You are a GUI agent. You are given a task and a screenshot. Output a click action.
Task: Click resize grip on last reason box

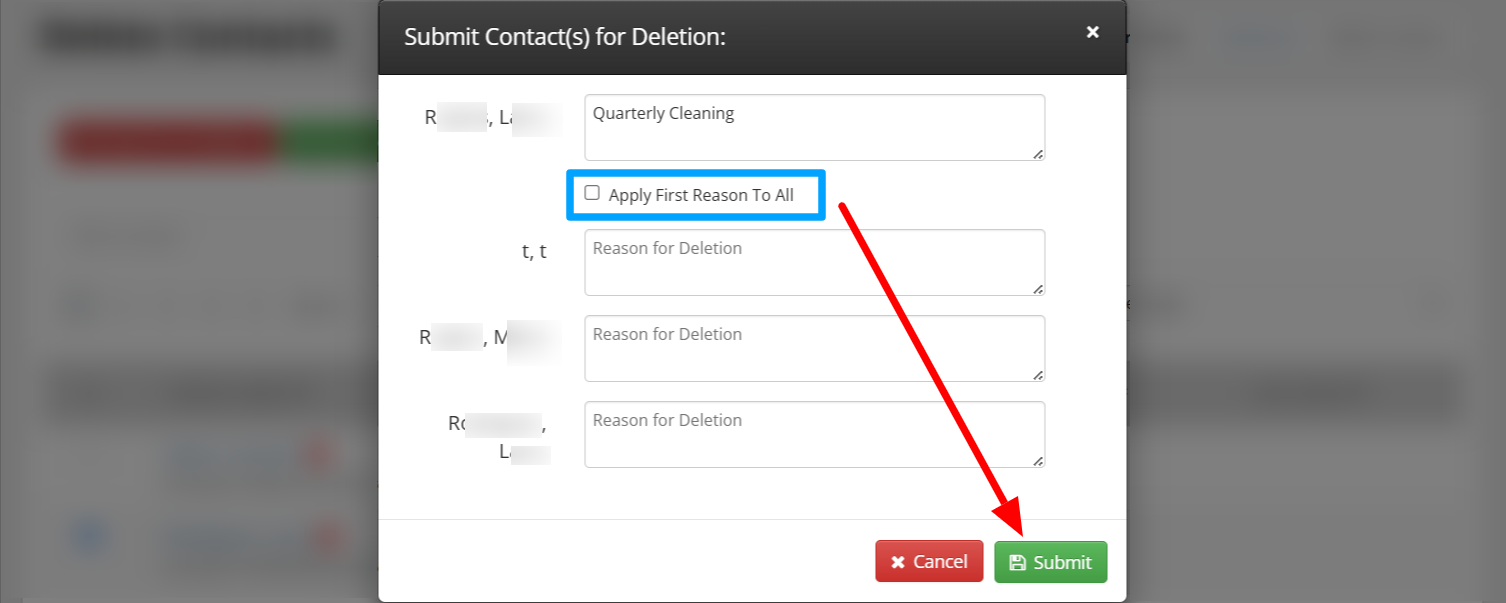point(1038,460)
